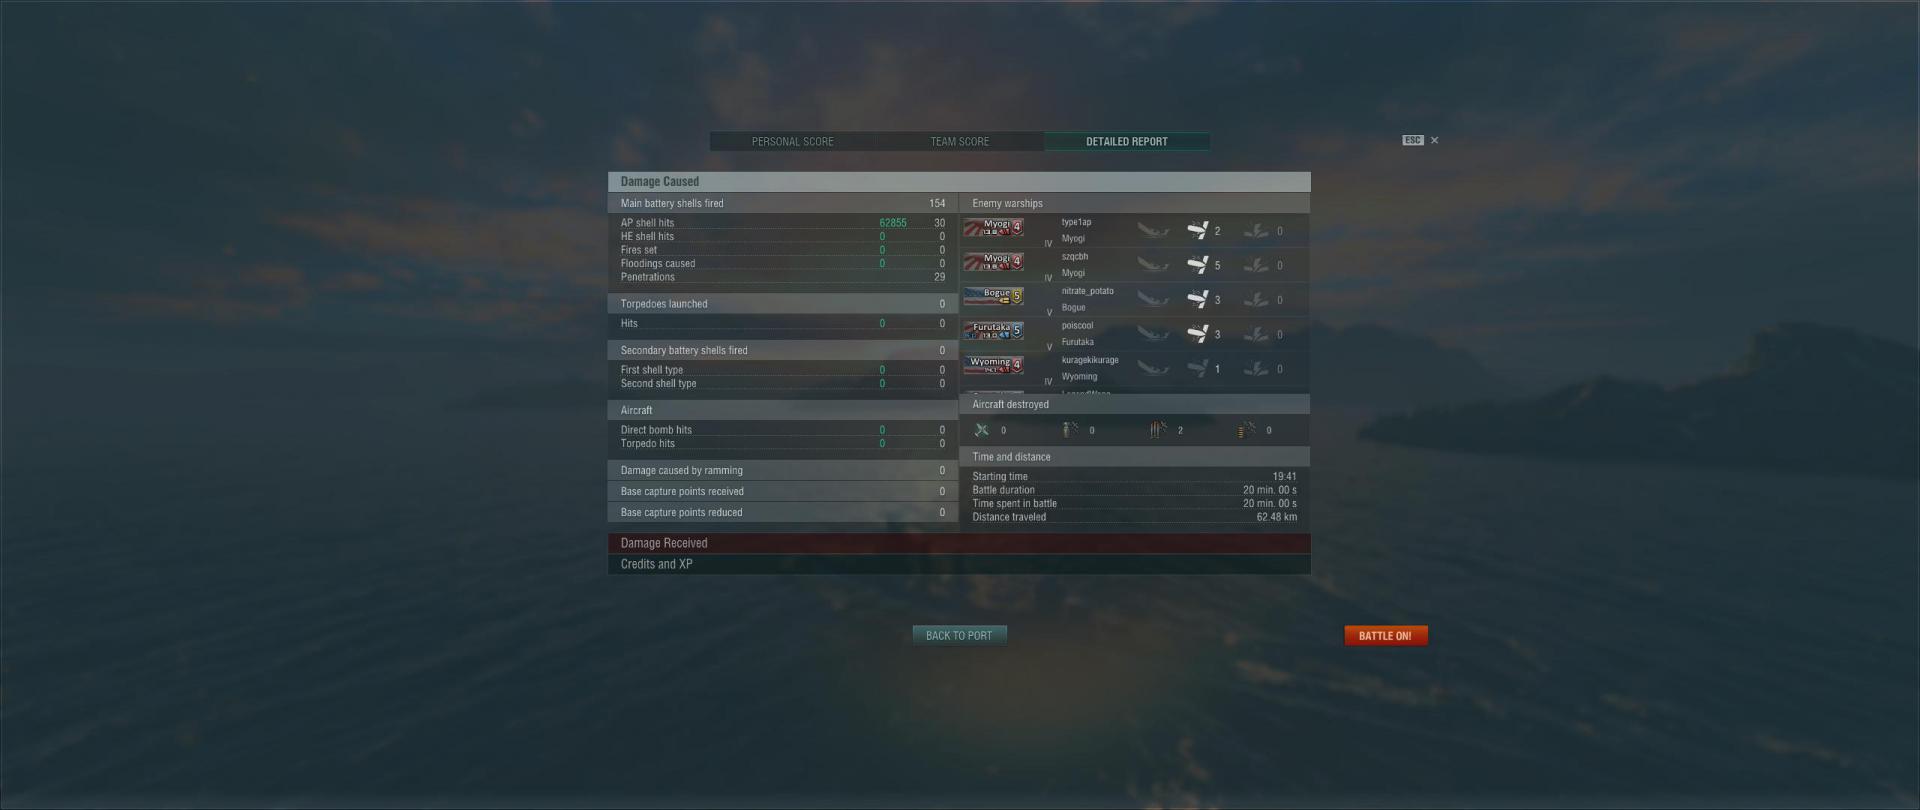This screenshot has height=810, width=1920.
Task: Collapse the Damage Caused section header
Action: tap(959, 181)
